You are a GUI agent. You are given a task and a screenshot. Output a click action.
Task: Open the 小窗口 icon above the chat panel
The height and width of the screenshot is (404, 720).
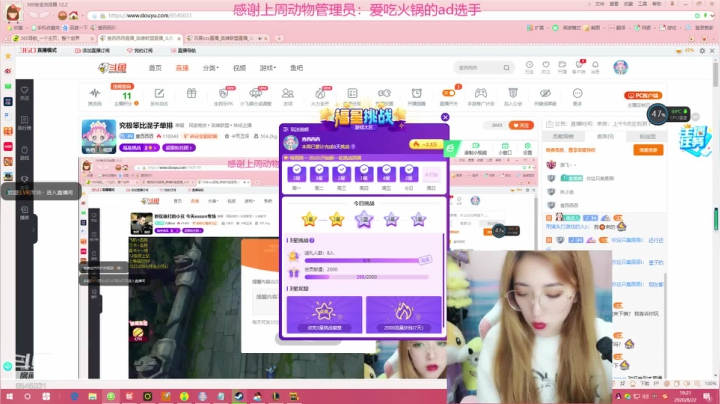pyautogui.click(x=505, y=148)
